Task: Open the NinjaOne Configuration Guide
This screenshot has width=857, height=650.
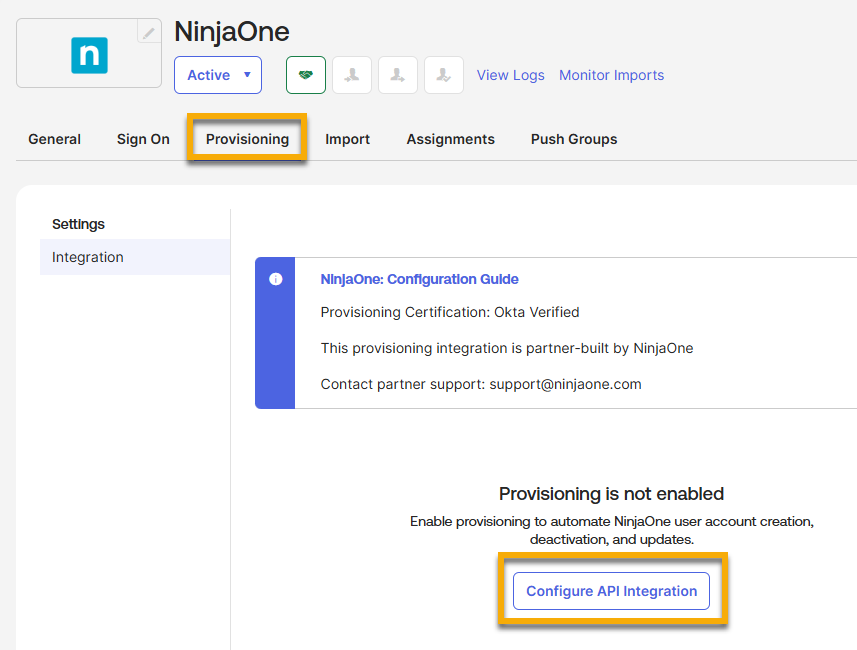Action: click(x=417, y=279)
